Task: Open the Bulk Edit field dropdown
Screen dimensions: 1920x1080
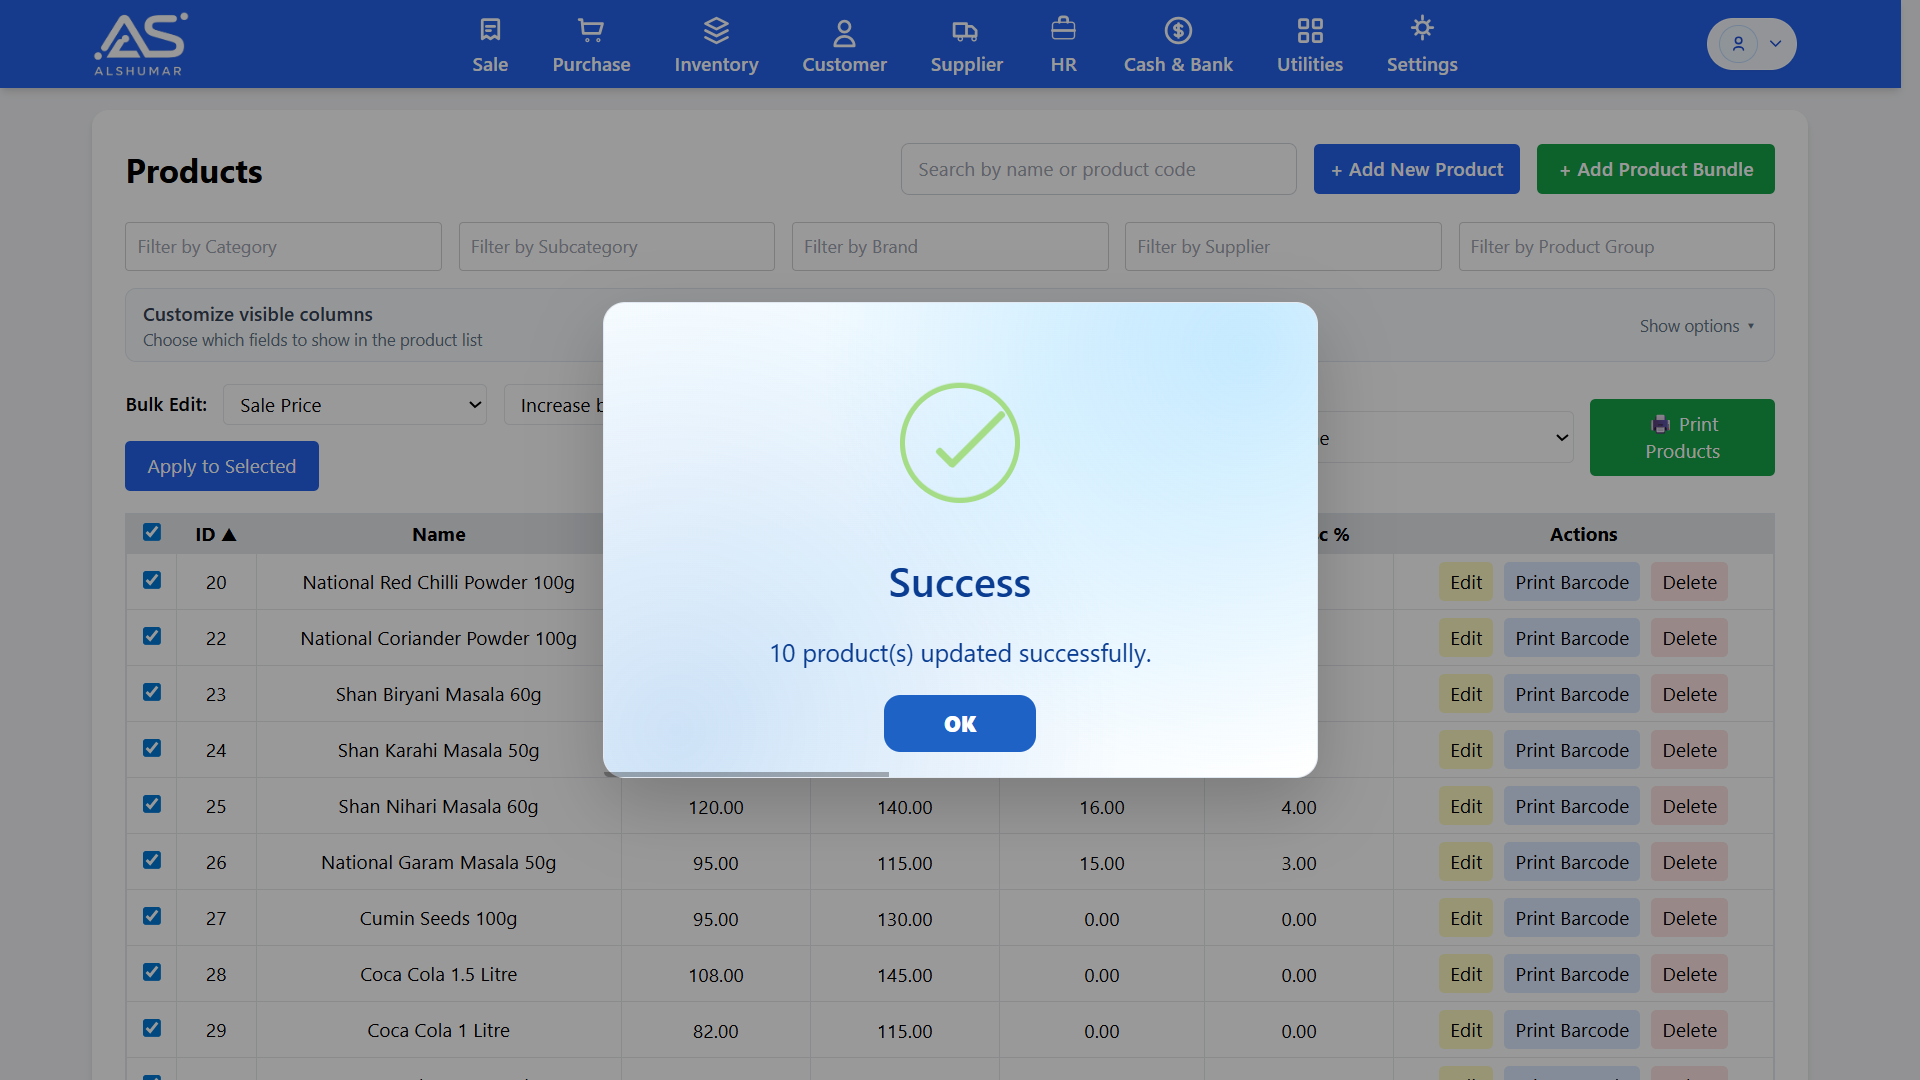Action: point(355,405)
